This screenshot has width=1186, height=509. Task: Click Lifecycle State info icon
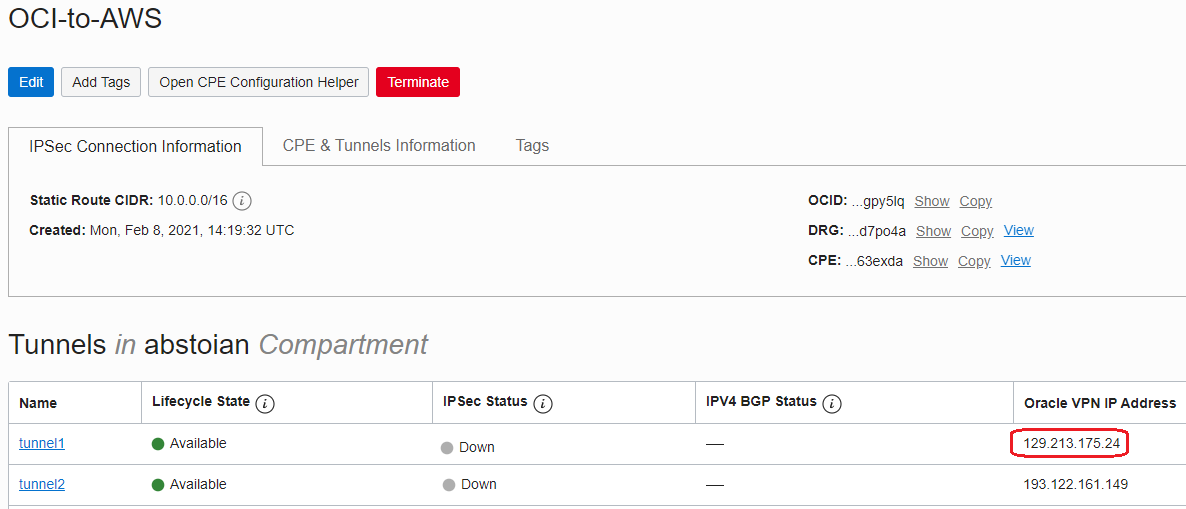265,404
